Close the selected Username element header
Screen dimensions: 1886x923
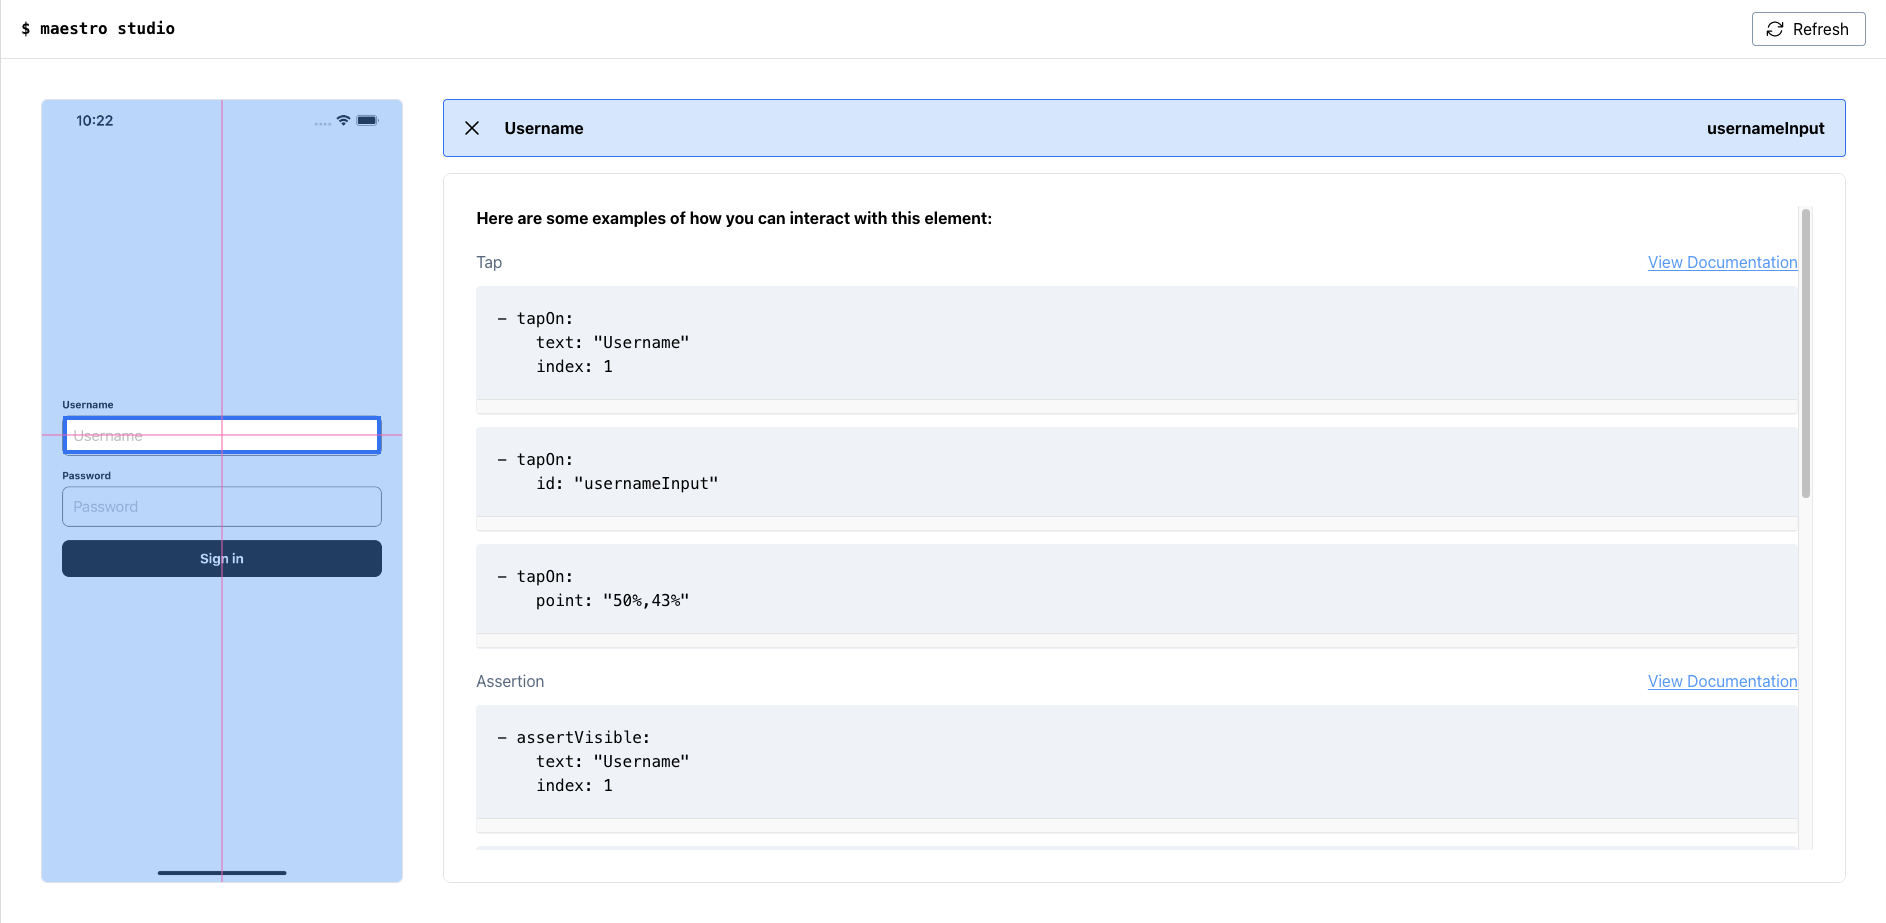(x=472, y=128)
